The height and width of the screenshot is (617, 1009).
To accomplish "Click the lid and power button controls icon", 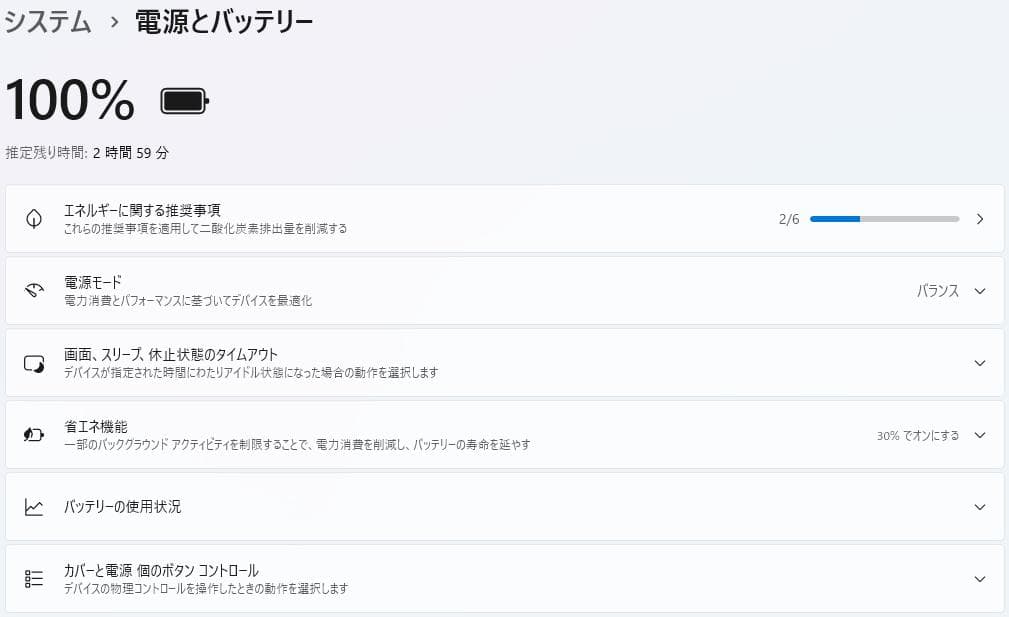I will [33, 578].
